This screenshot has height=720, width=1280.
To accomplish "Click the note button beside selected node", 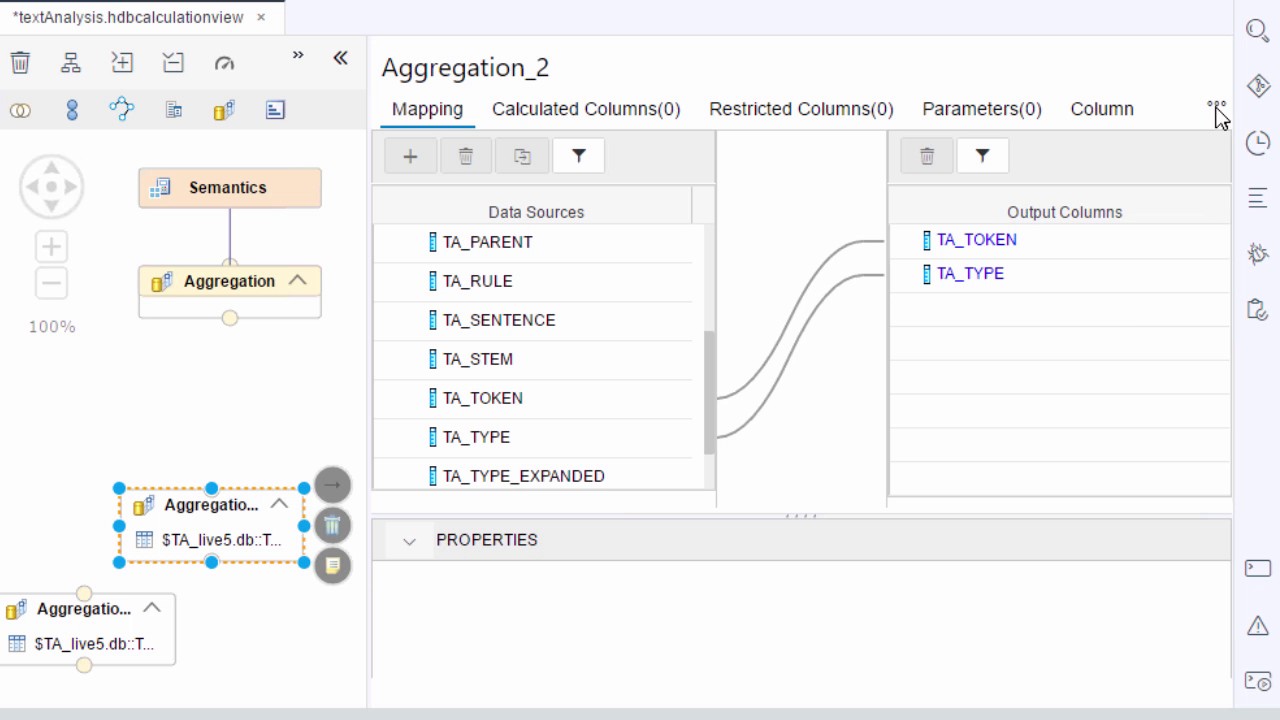I will click(x=333, y=565).
